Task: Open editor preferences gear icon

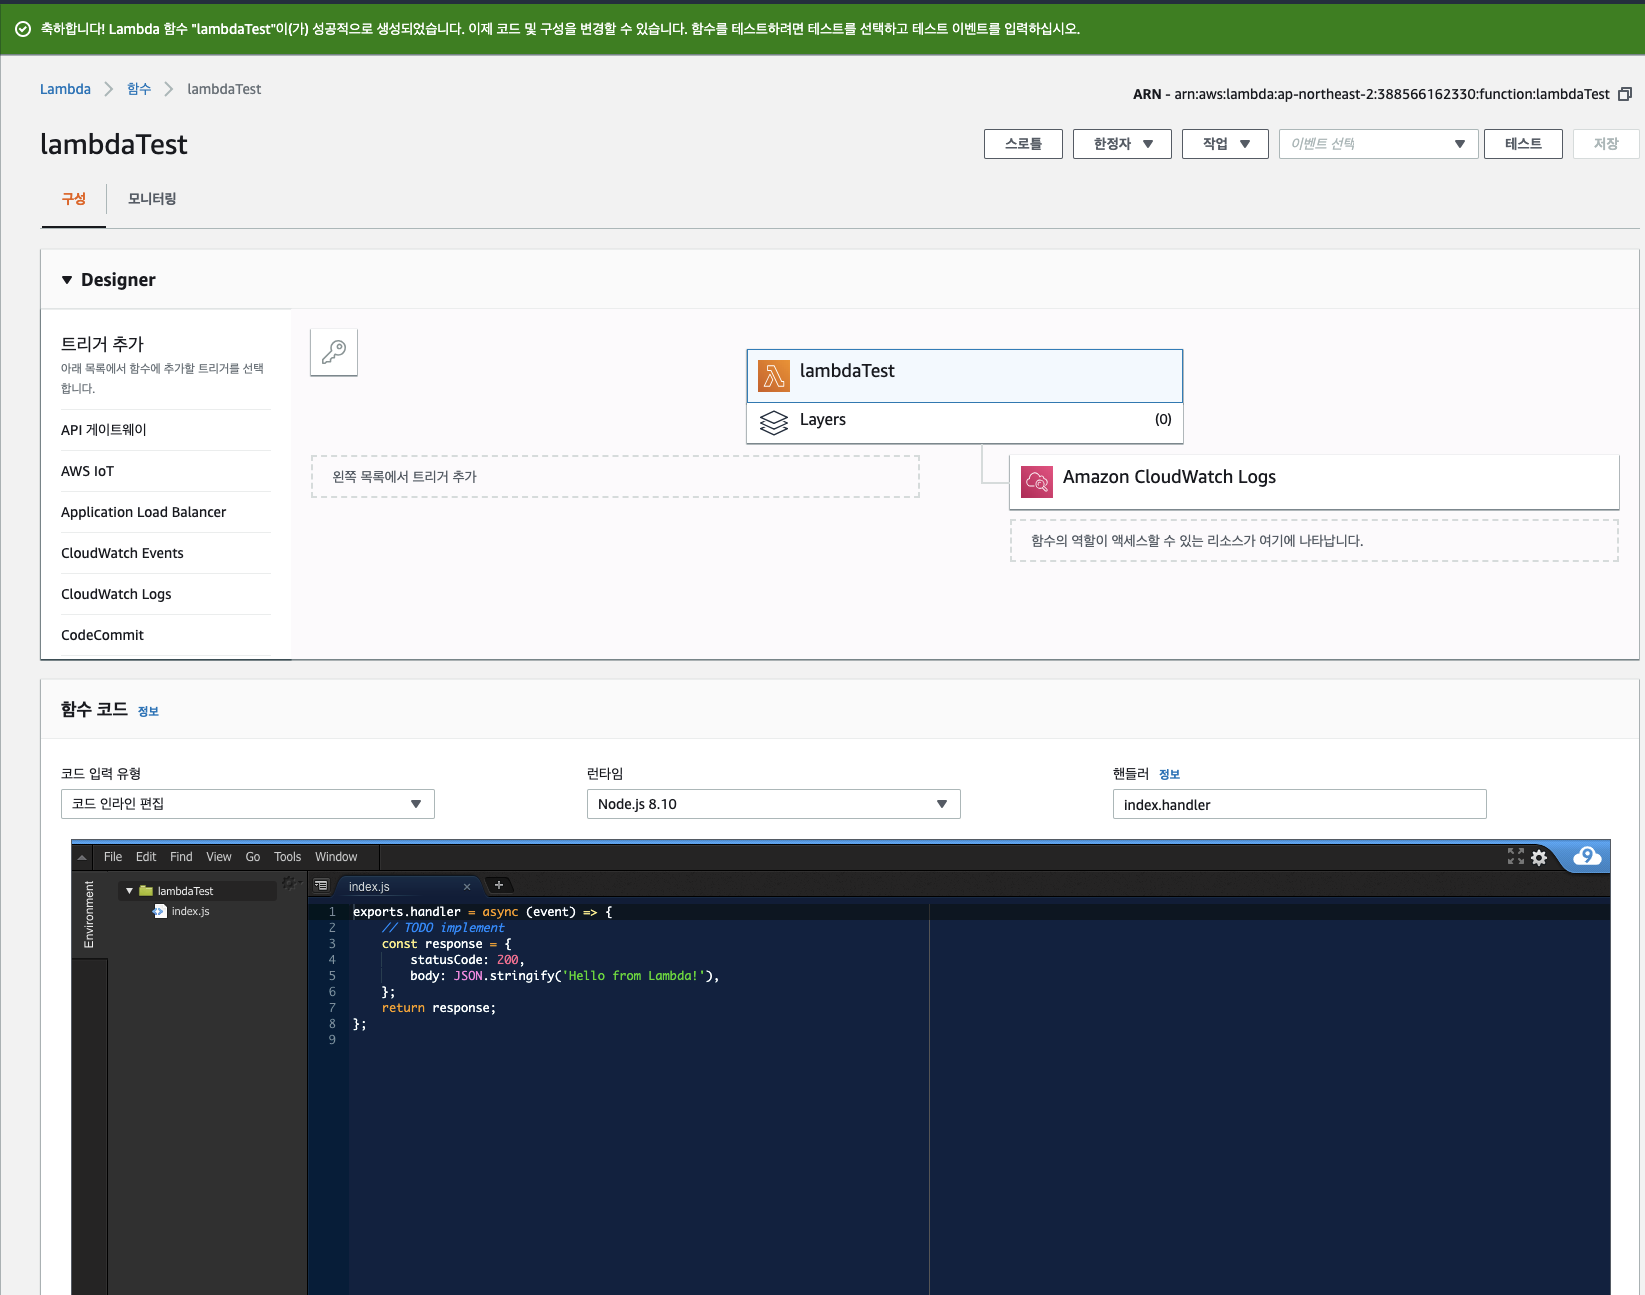Action: coord(1539,857)
